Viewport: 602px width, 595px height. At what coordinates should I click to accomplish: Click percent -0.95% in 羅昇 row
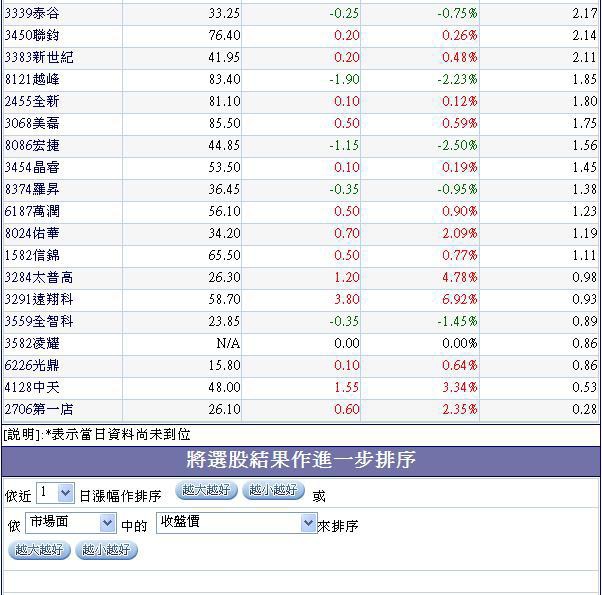[x=457, y=189]
